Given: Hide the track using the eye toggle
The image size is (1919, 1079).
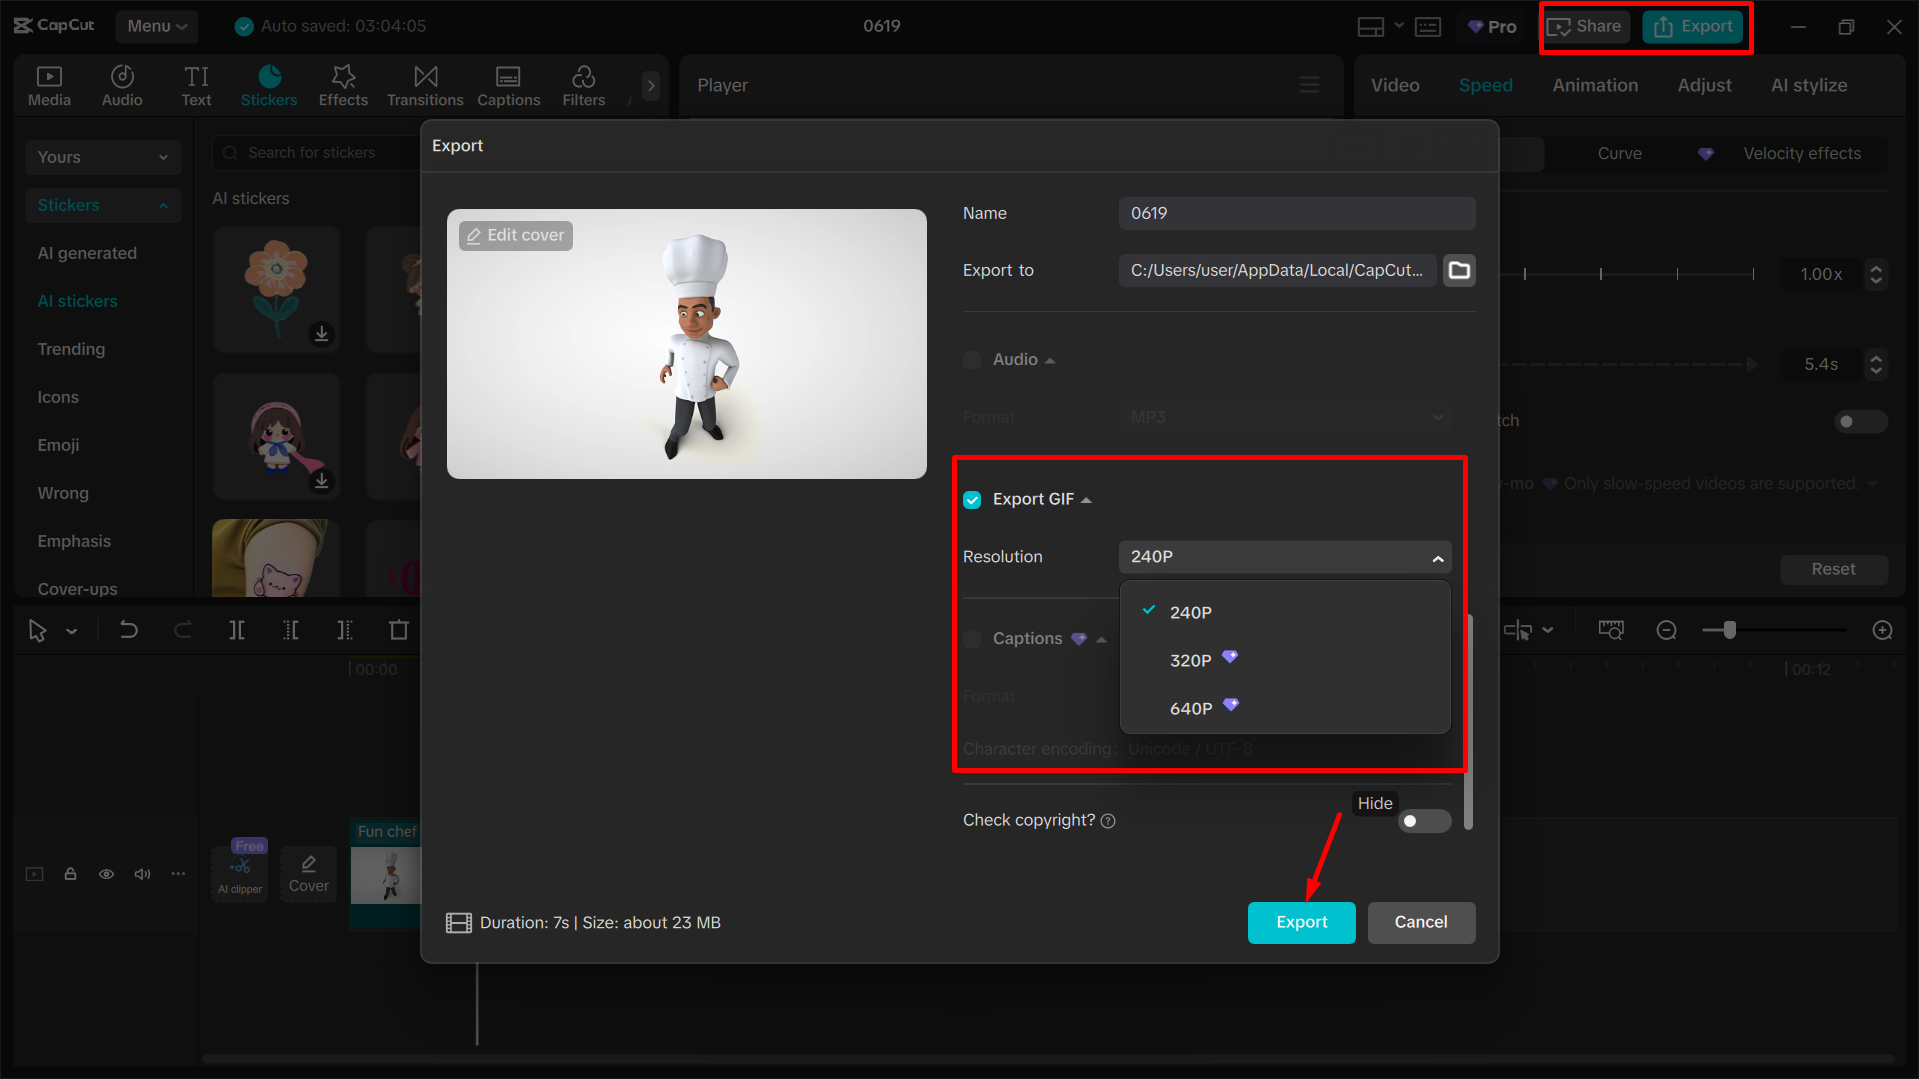Looking at the screenshot, I should (106, 873).
